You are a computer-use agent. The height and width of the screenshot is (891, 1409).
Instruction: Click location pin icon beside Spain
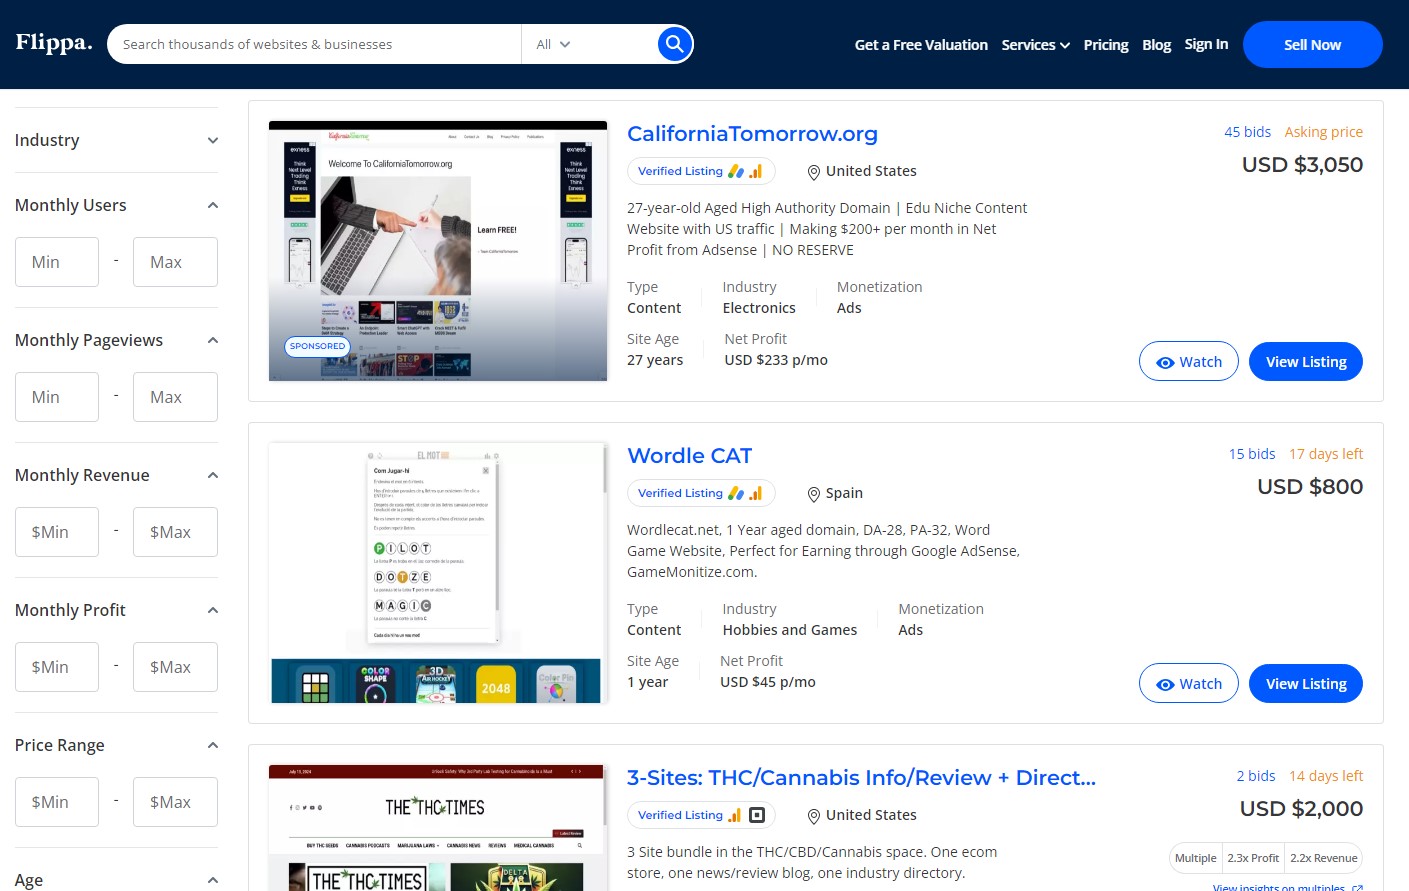point(814,494)
